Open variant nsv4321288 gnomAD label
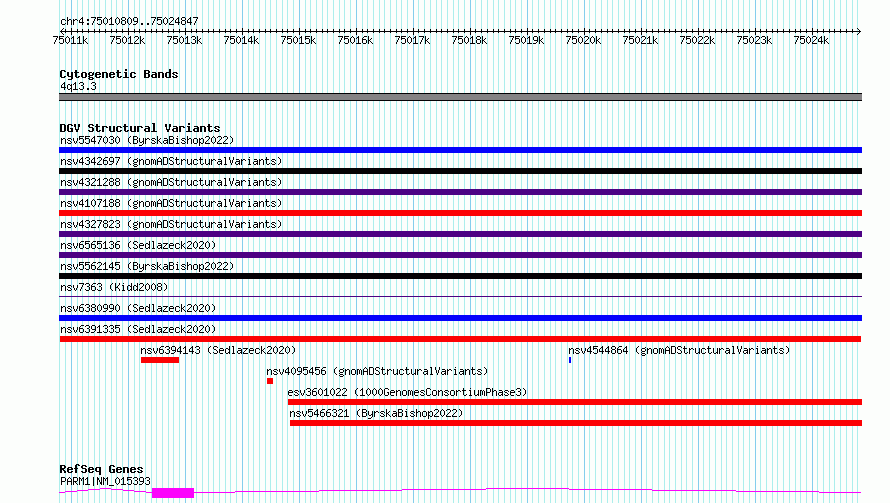 click(x=171, y=182)
